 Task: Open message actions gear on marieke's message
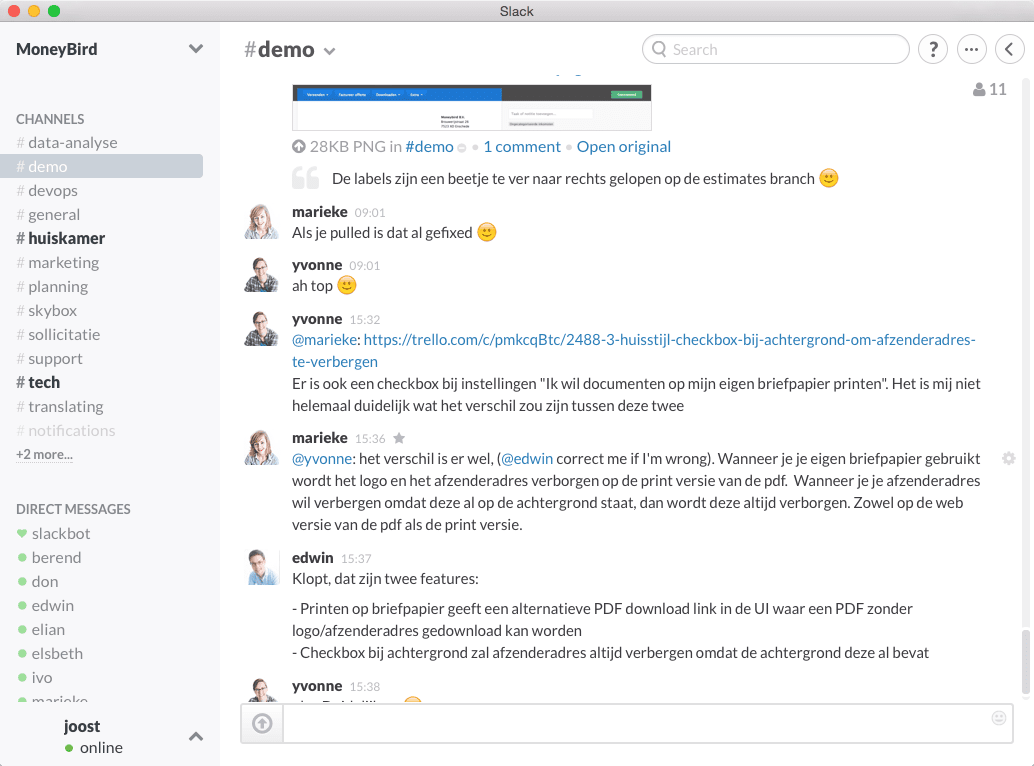pos(1009,458)
